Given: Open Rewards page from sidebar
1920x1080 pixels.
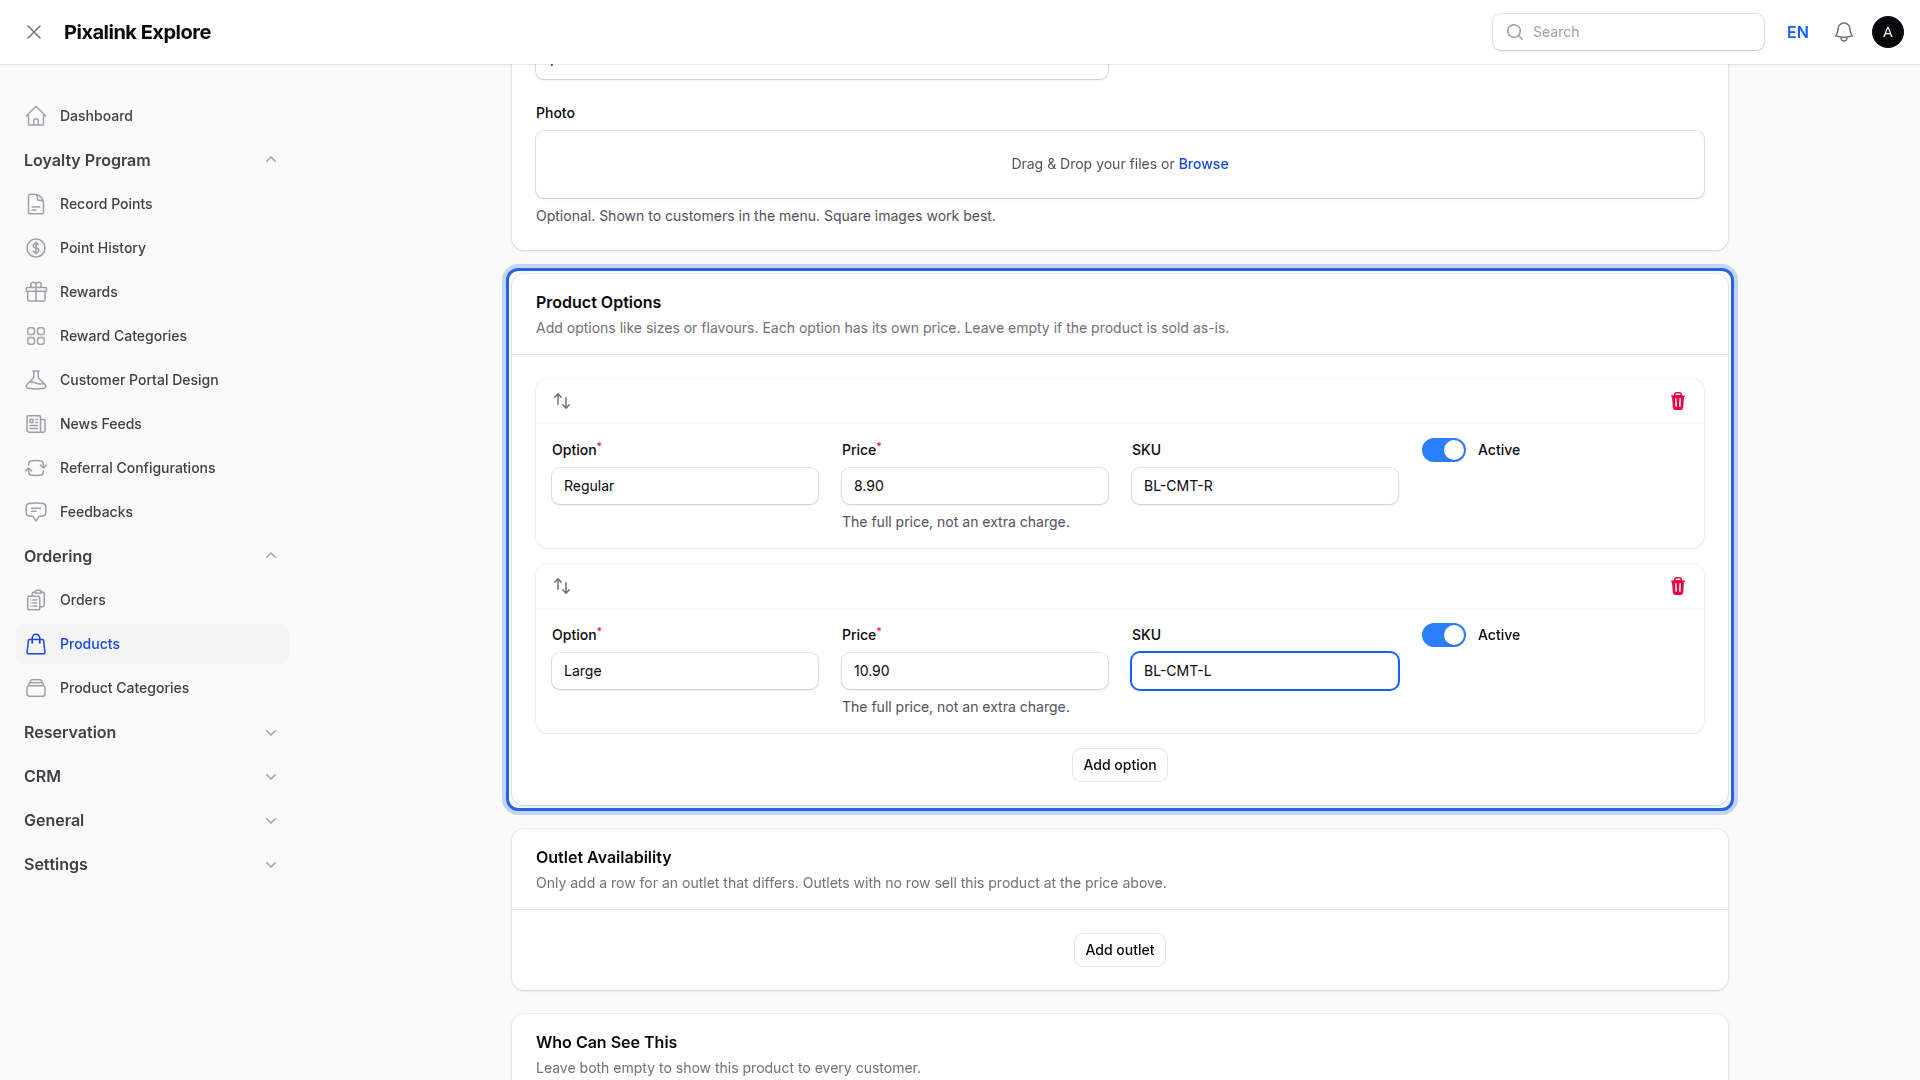Looking at the screenshot, I should tap(152, 292).
